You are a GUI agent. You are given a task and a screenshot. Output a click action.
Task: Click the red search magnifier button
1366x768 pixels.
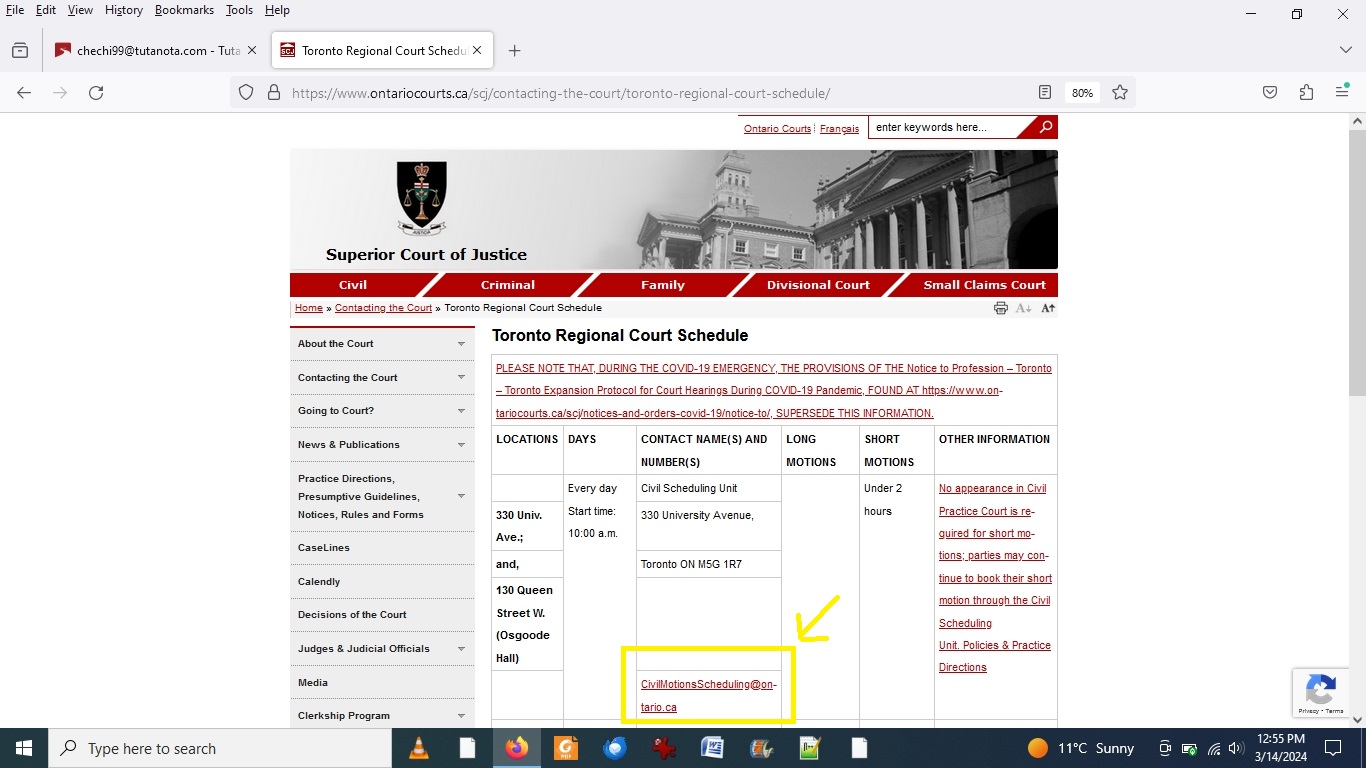[x=1045, y=127]
